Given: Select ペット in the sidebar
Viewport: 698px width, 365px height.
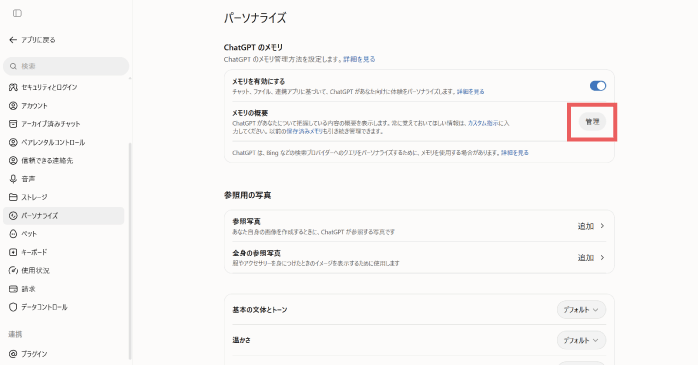Looking at the screenshot, I should pyautogui.click(x=64, y=234).
